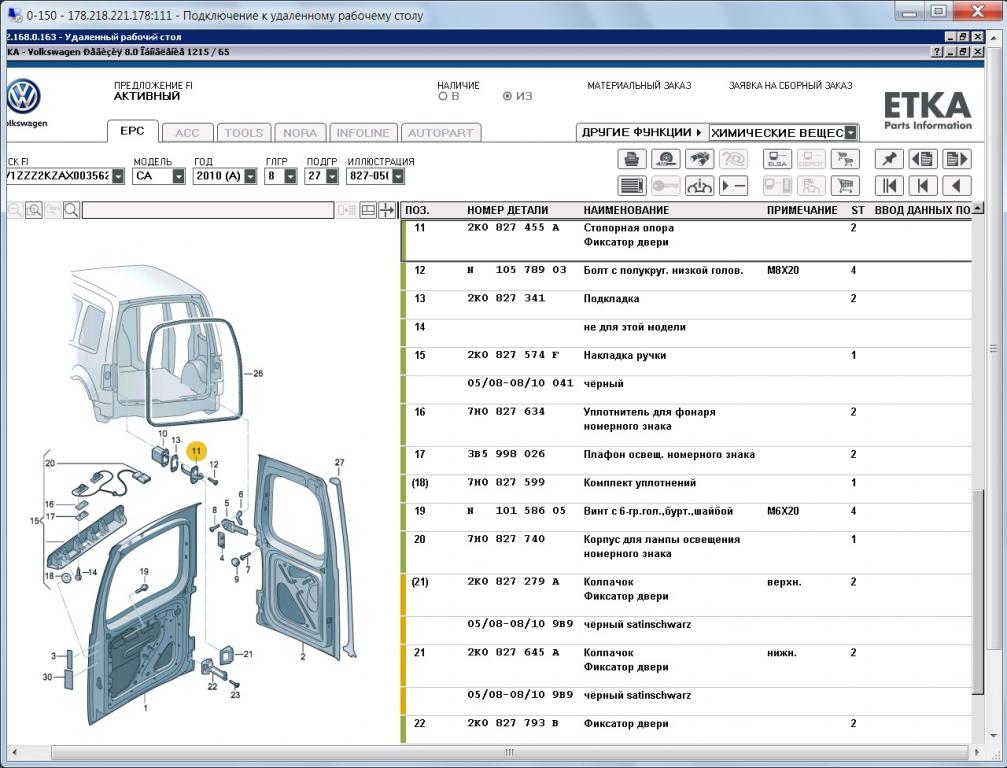
Task: Click the zoom area magnifier icon
Action: [33, 210]
